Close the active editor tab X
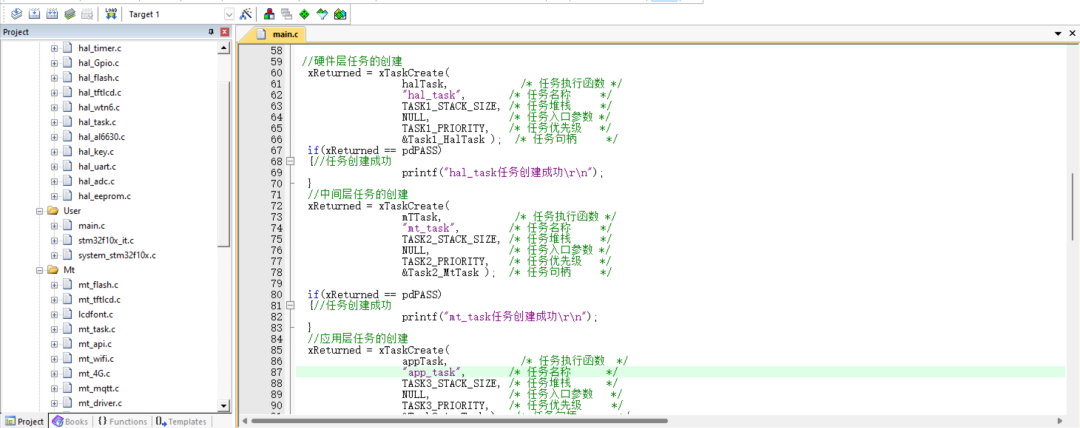 [x=1072, y=34]
